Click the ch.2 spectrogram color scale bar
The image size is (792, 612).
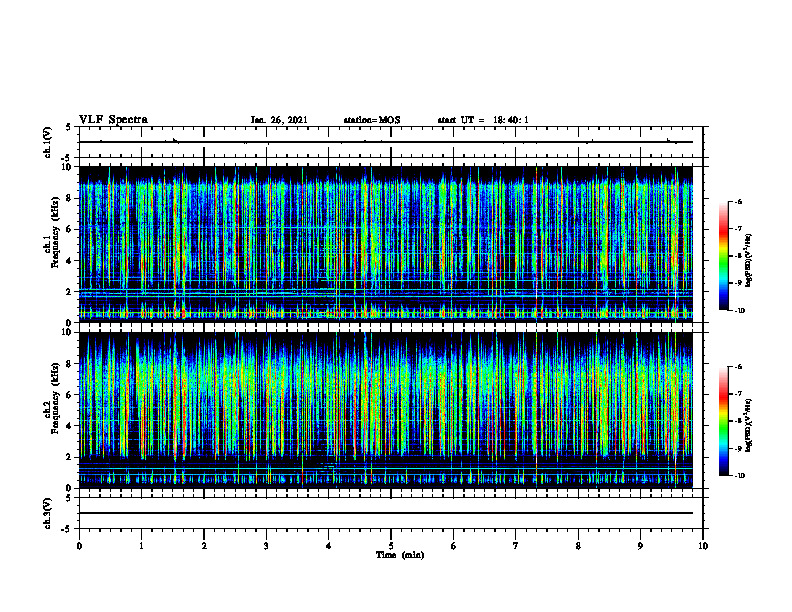click(724, 421)
